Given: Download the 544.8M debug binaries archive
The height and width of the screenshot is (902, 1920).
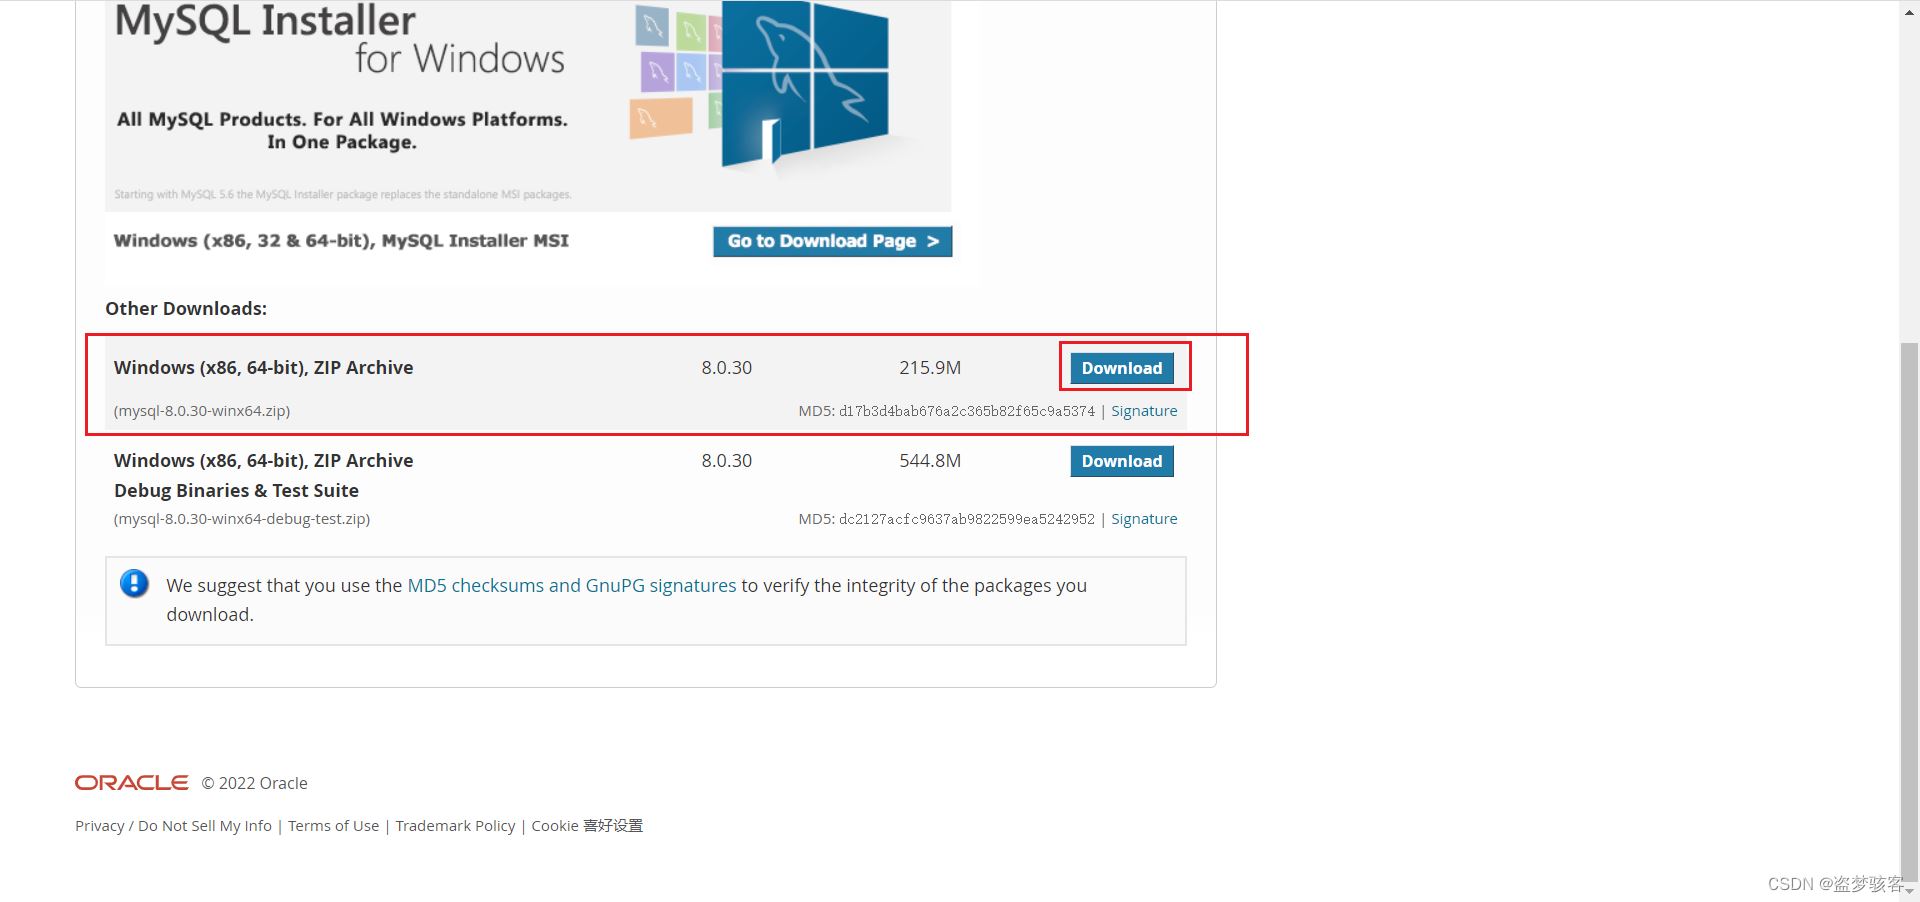Looking at the screenshot, I should click(x=1122, y=461).
